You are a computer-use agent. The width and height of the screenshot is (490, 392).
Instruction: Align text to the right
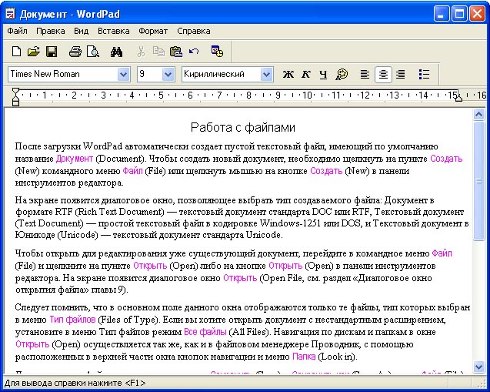coord(400,74)
